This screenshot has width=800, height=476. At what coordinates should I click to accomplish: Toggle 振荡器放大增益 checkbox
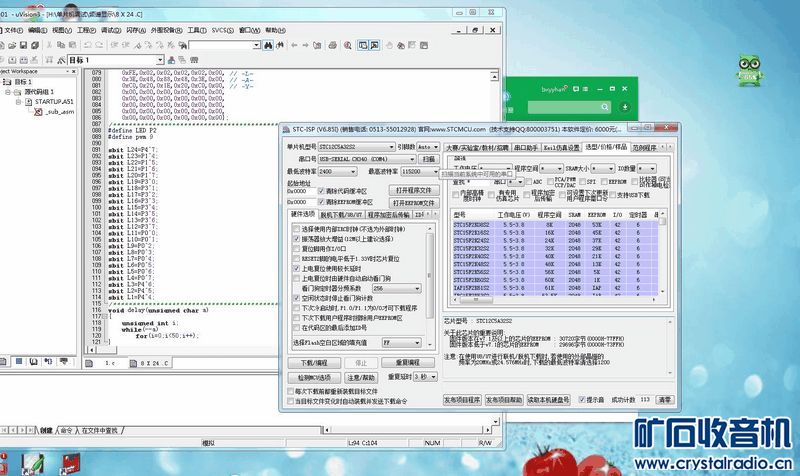tap(296, 239)
